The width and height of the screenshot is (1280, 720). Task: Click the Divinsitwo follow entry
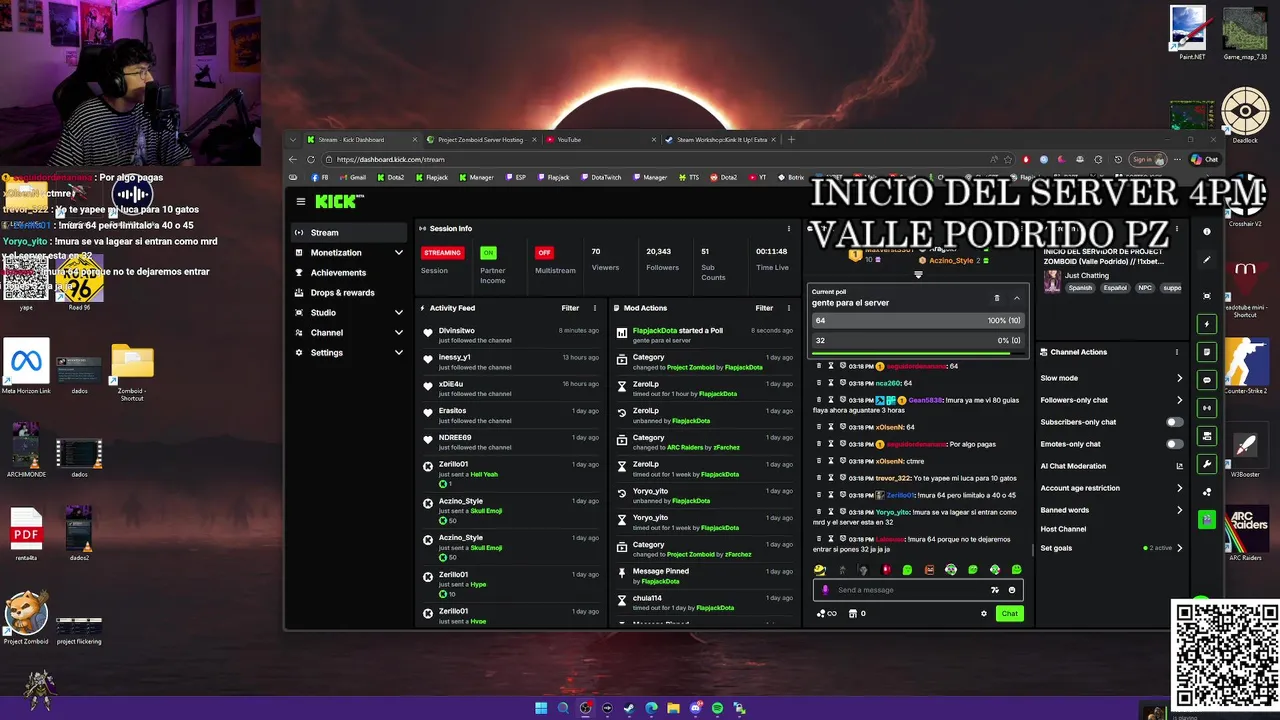[511, 335]
